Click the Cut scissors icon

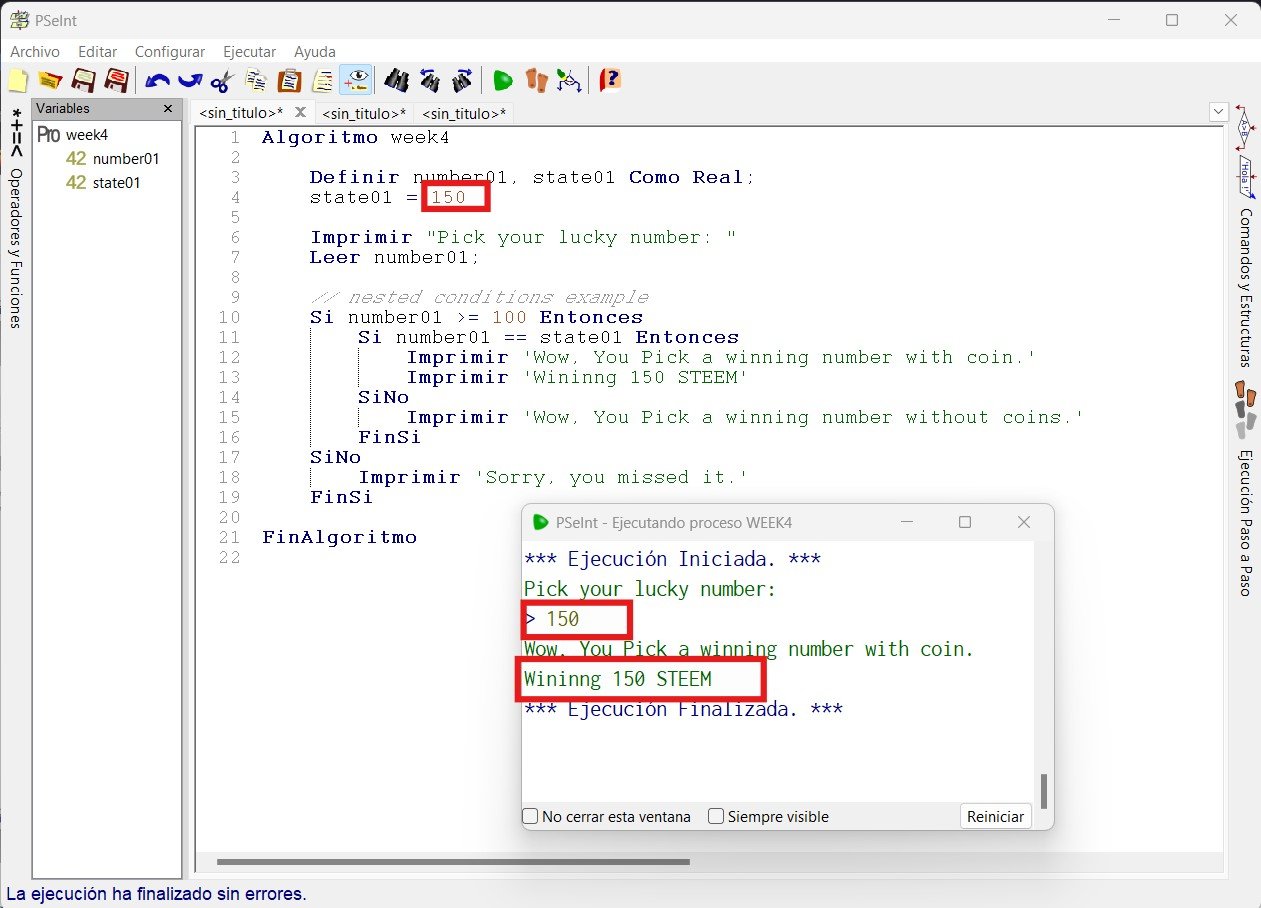tap(222, 80)
